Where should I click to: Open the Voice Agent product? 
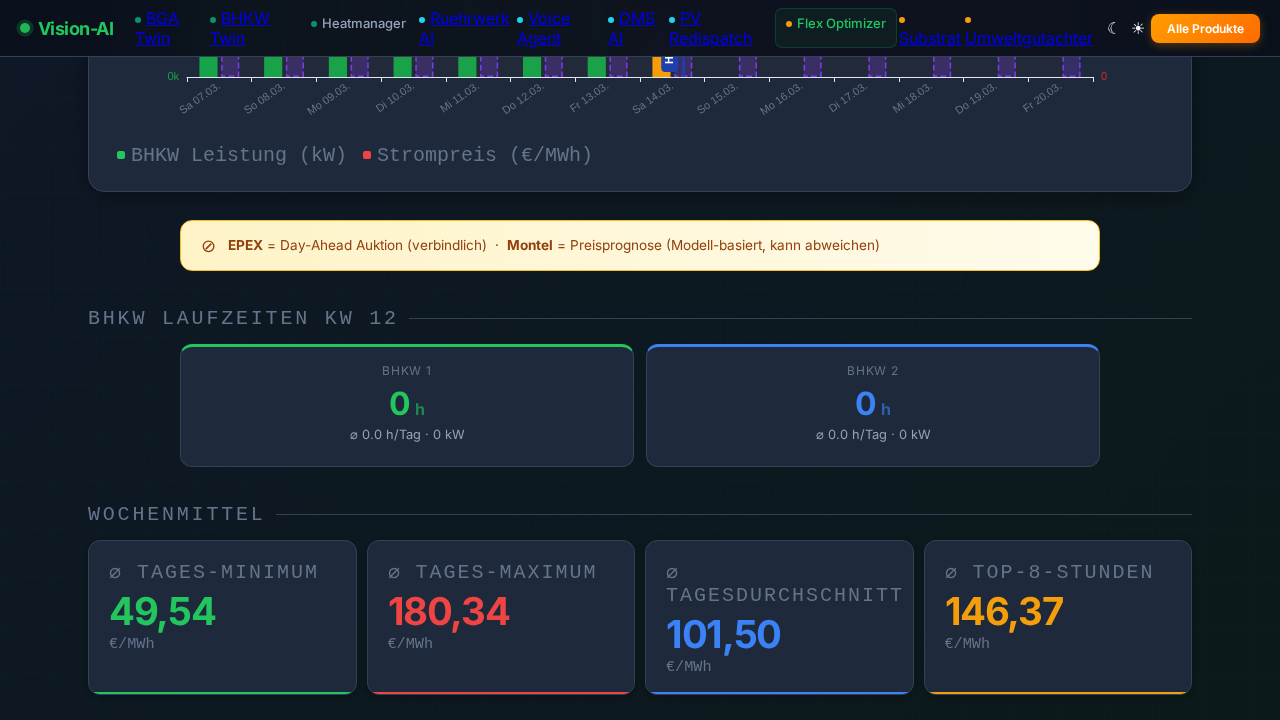tap(547, 28)
